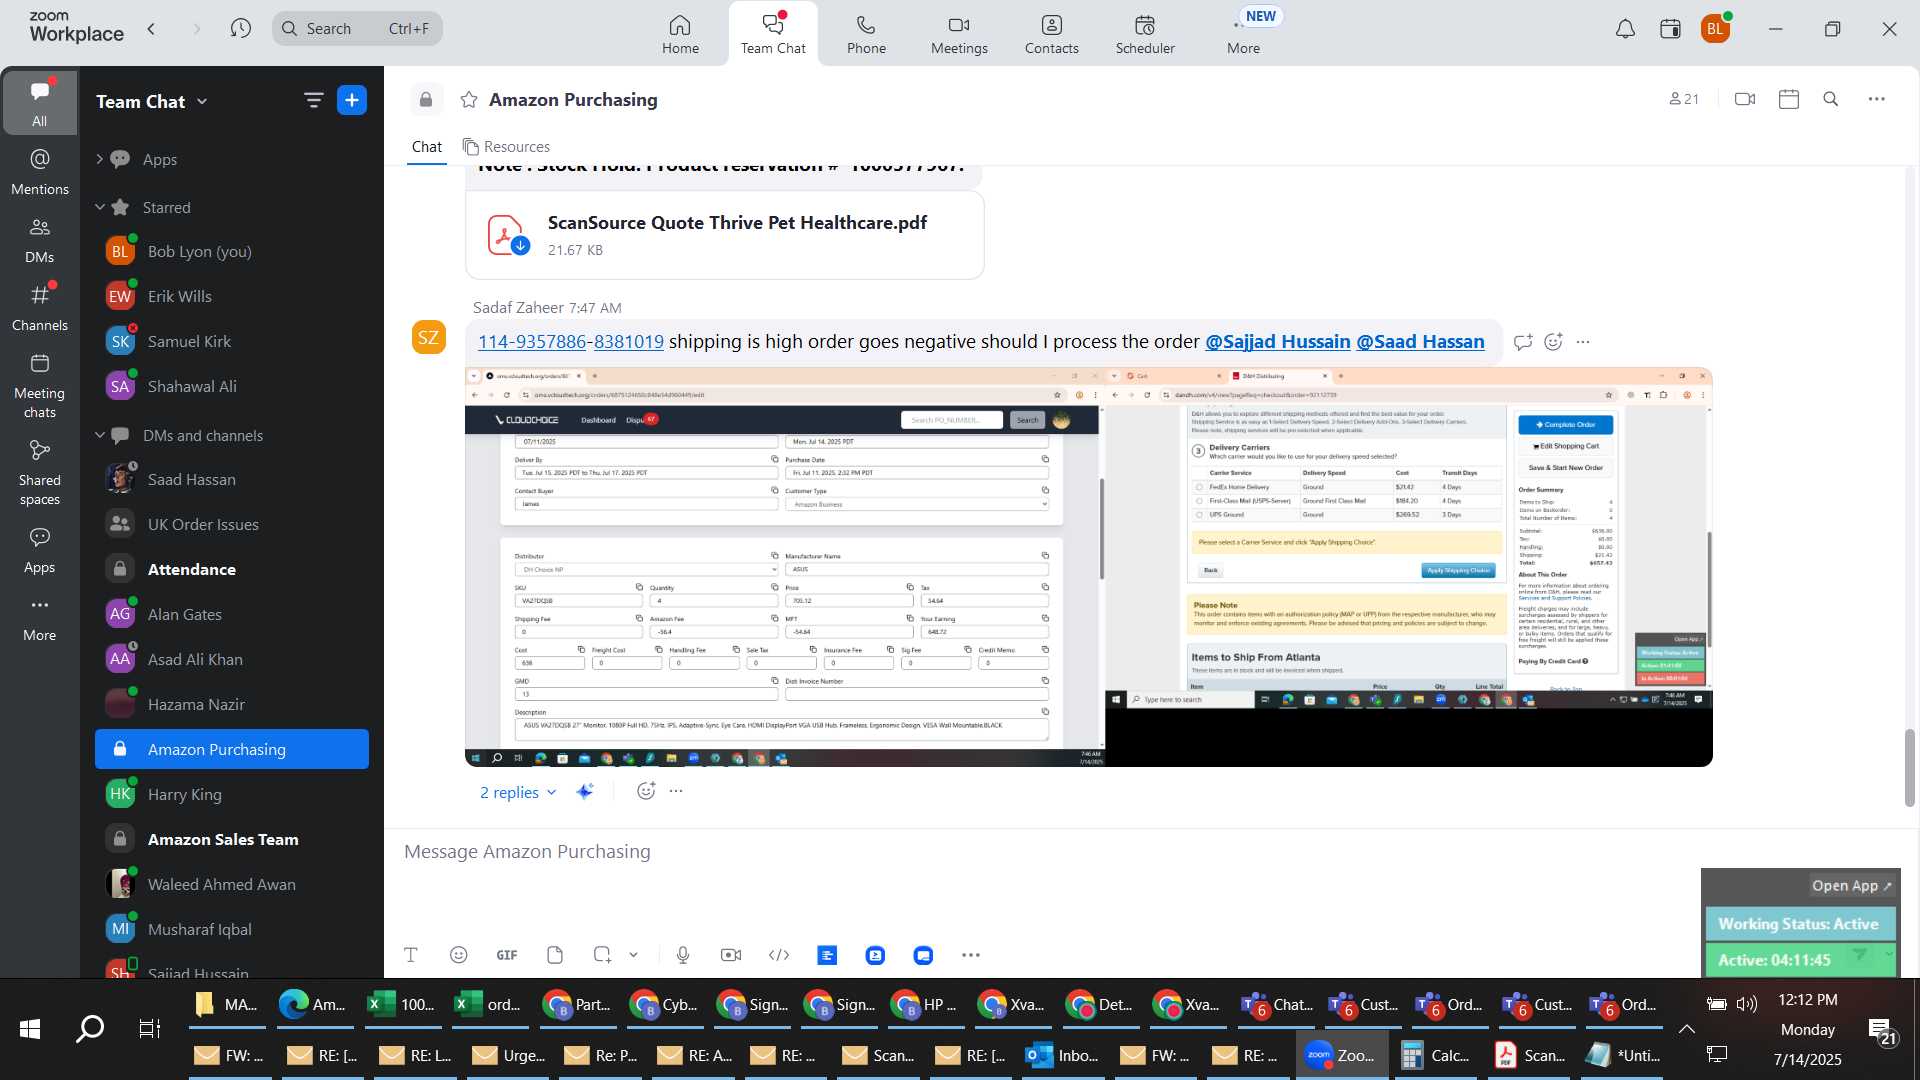Viewport: 1920px width, 1080px height.
Task: Start a video meeting in channel
Action: [x=1745, y=99]
